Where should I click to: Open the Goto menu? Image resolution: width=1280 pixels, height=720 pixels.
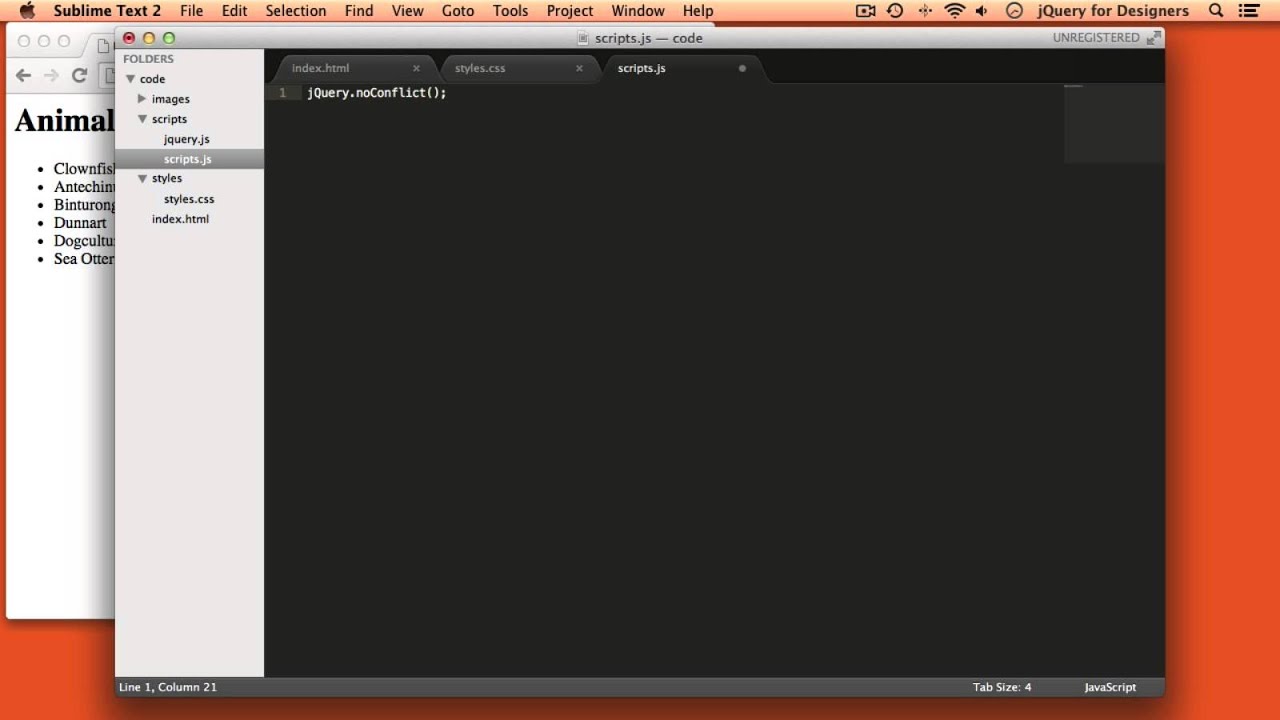click(458, 11)
